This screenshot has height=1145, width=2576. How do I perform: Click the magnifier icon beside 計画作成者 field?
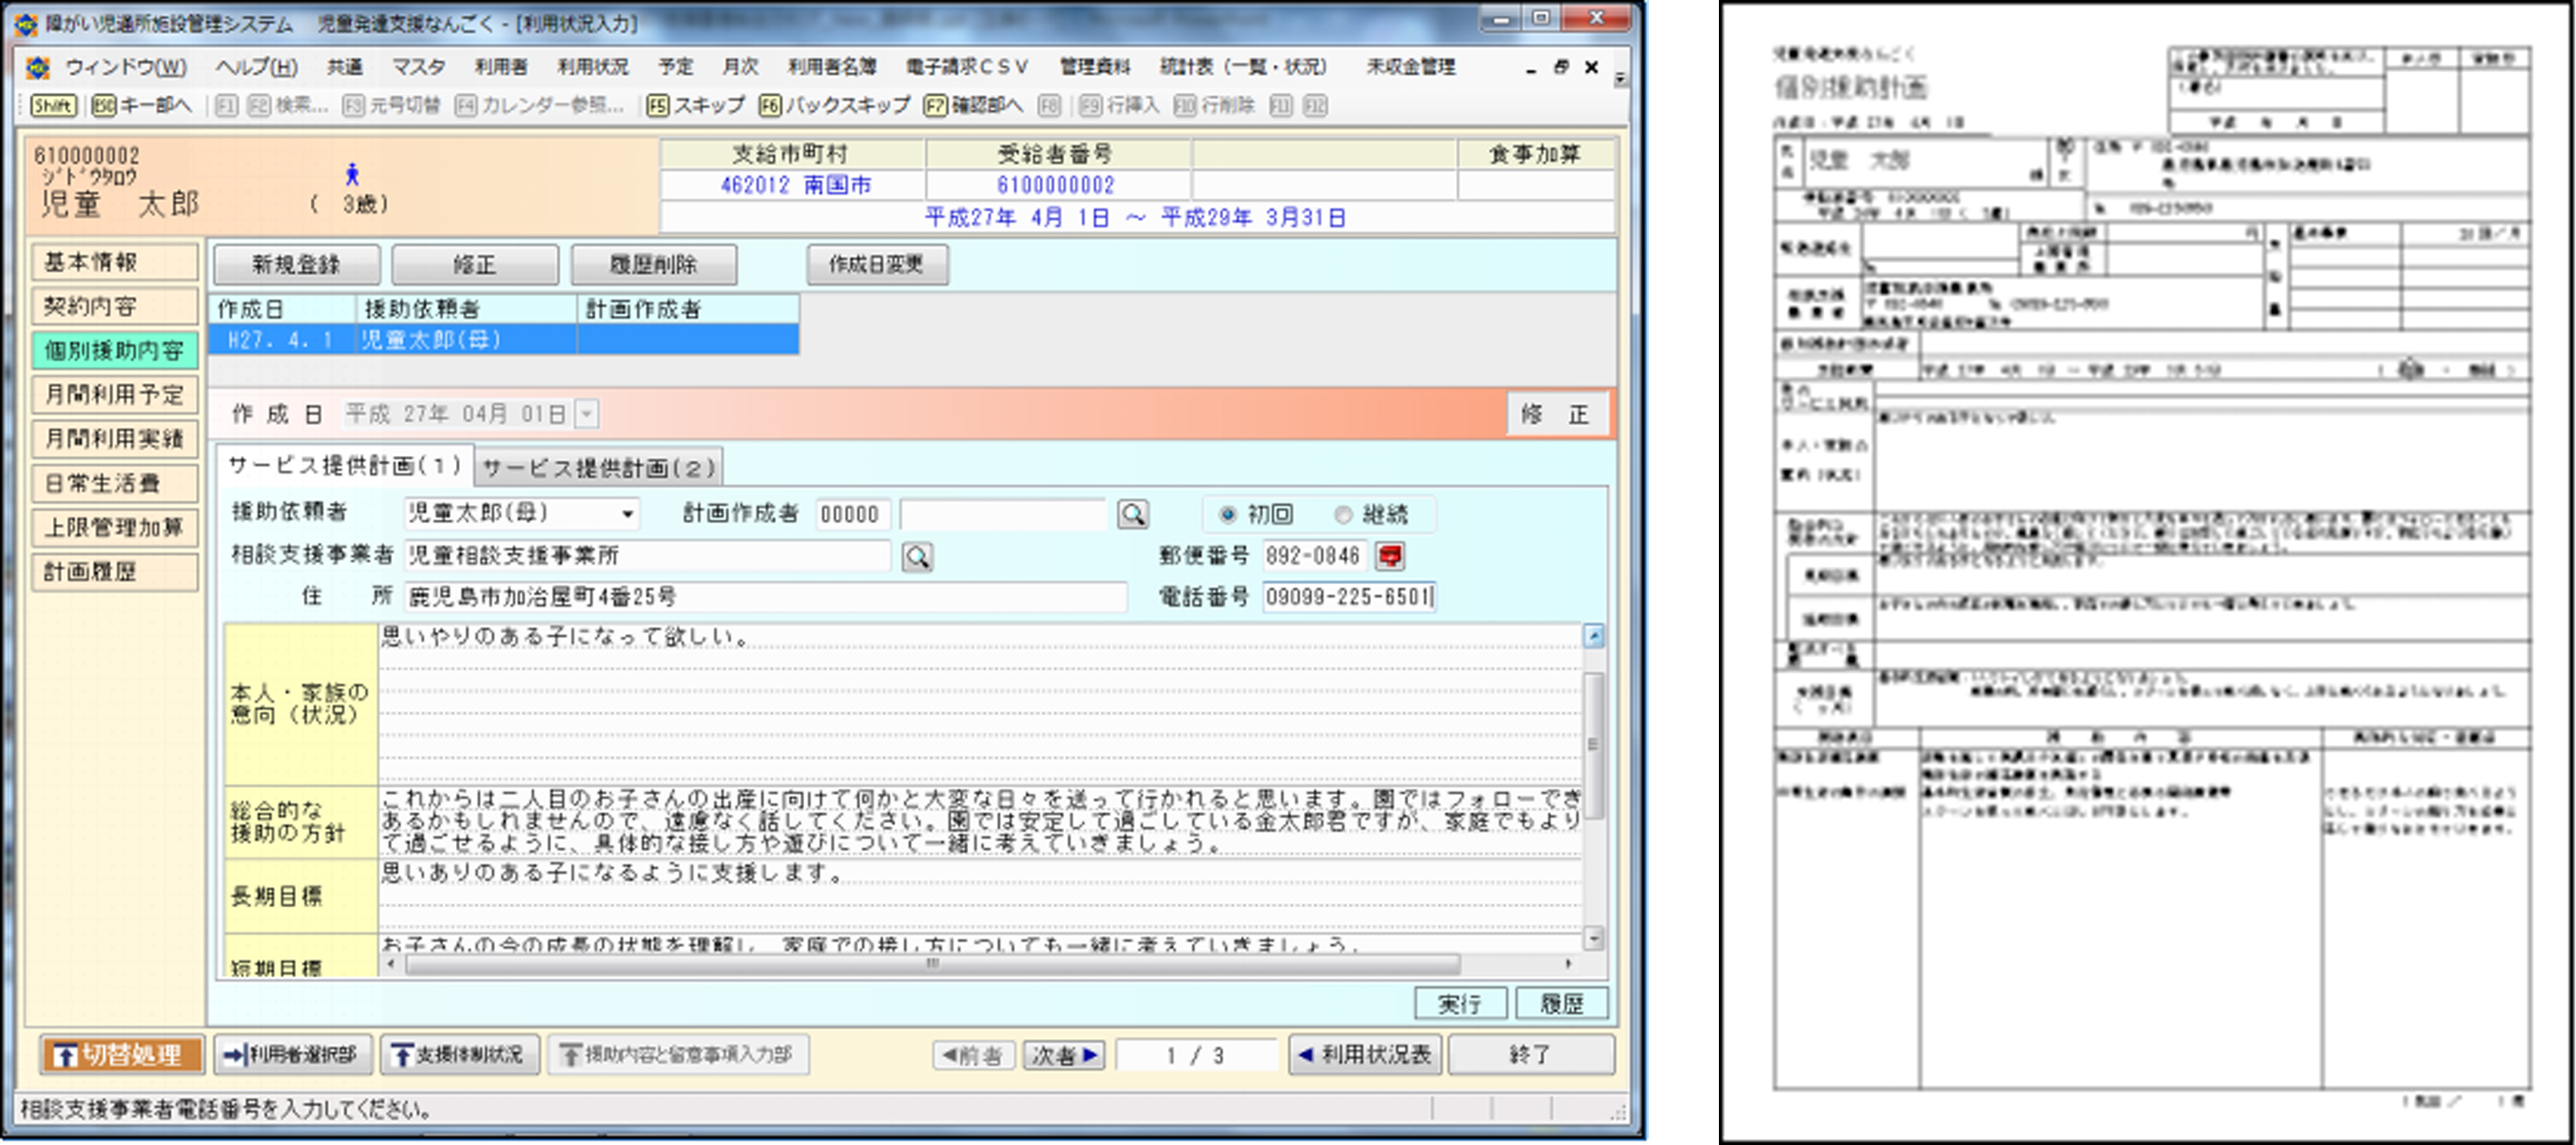click(1132, 514)
